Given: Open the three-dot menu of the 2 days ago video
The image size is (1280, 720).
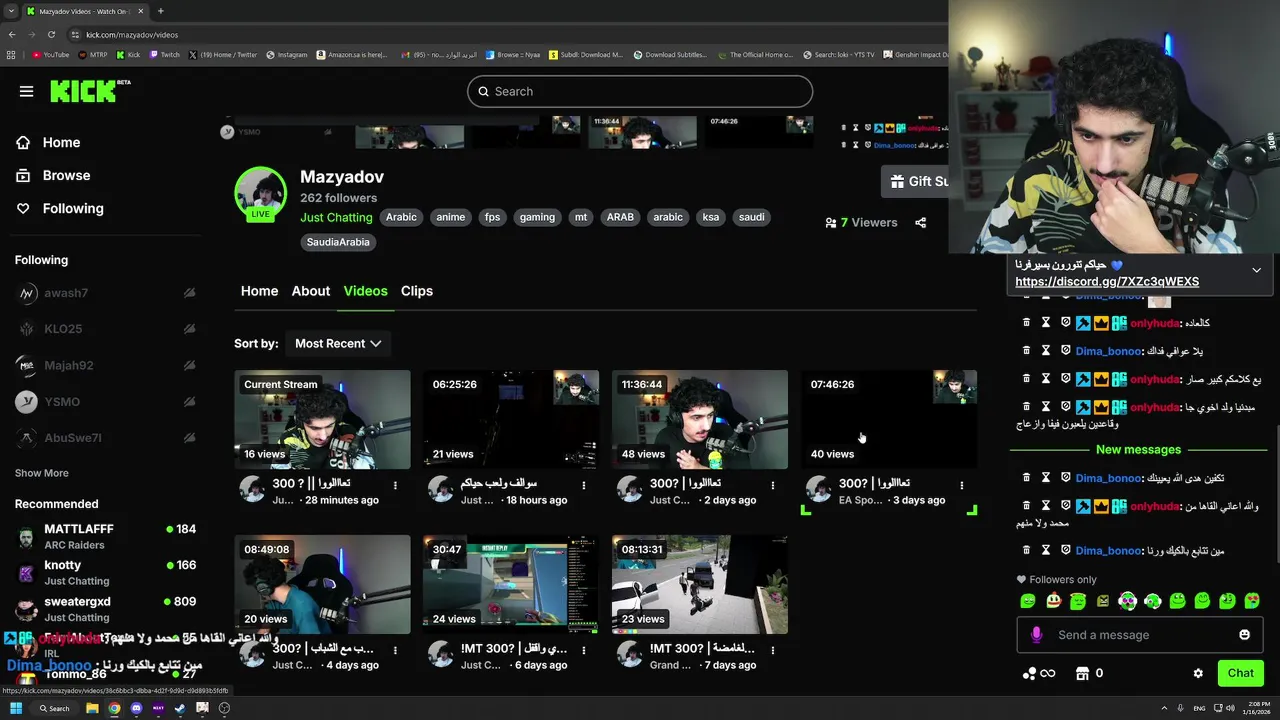Looking at the screenshot, I should [x=773, y=485].
